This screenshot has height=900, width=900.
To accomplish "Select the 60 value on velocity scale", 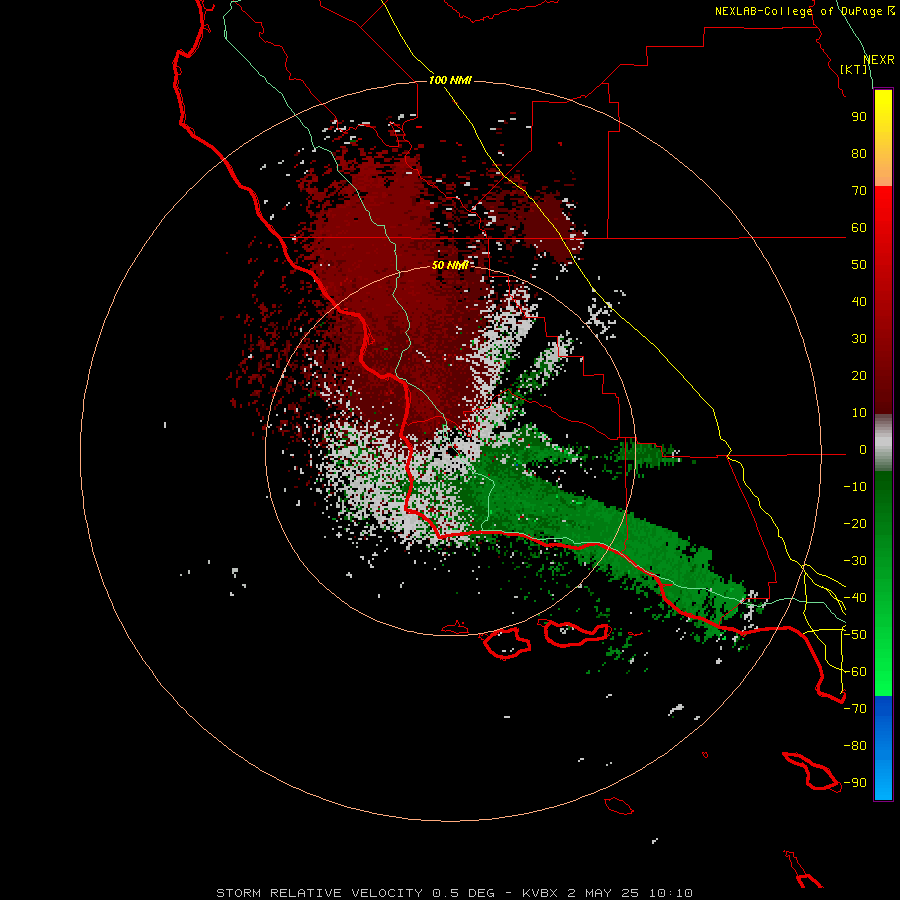I will pos(859,228).
